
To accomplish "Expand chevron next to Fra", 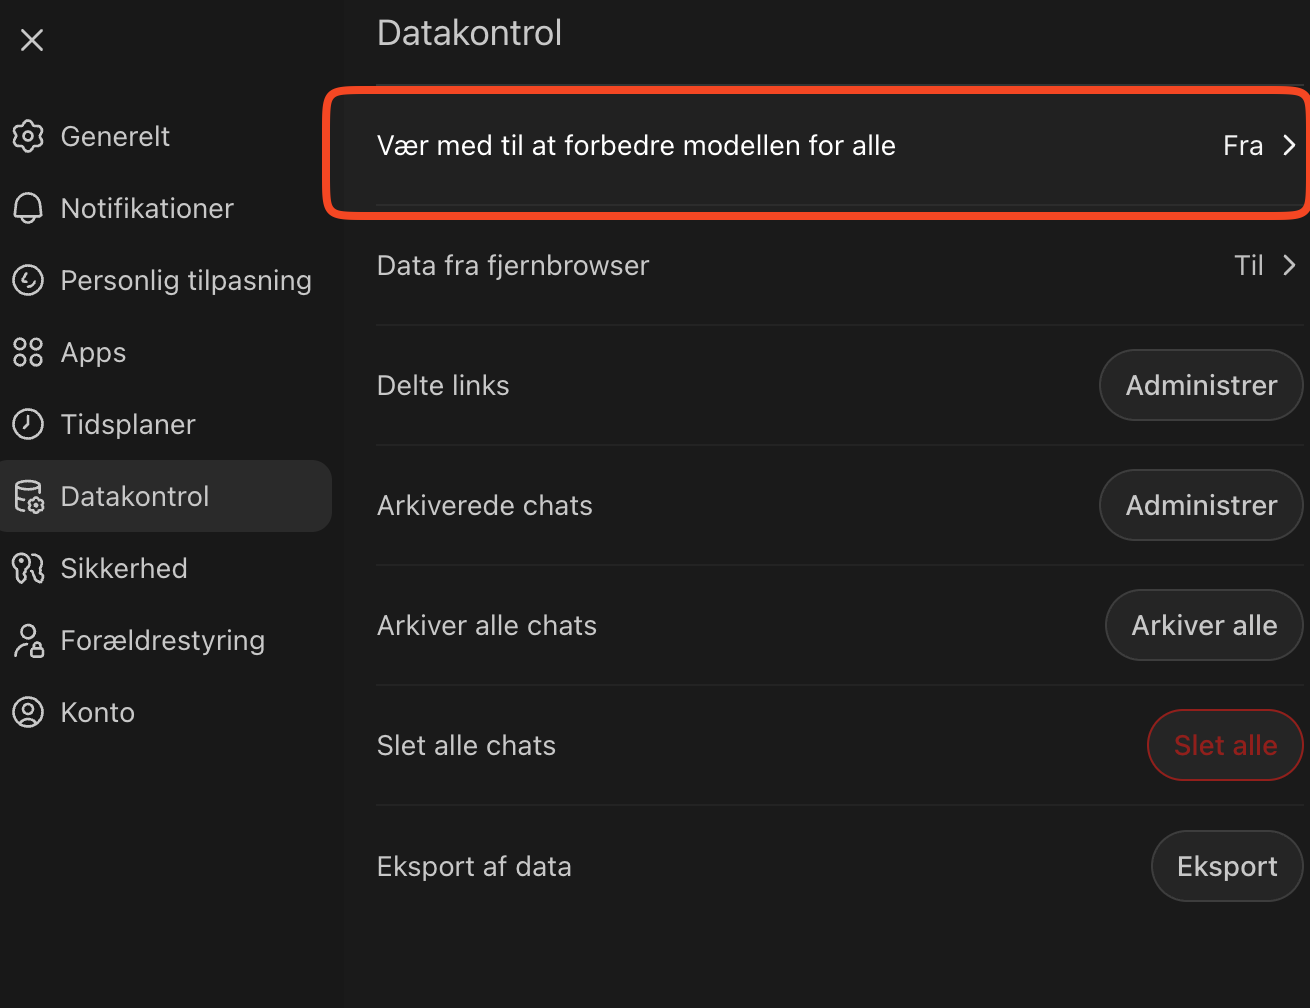I will (x=1289, y=146).
